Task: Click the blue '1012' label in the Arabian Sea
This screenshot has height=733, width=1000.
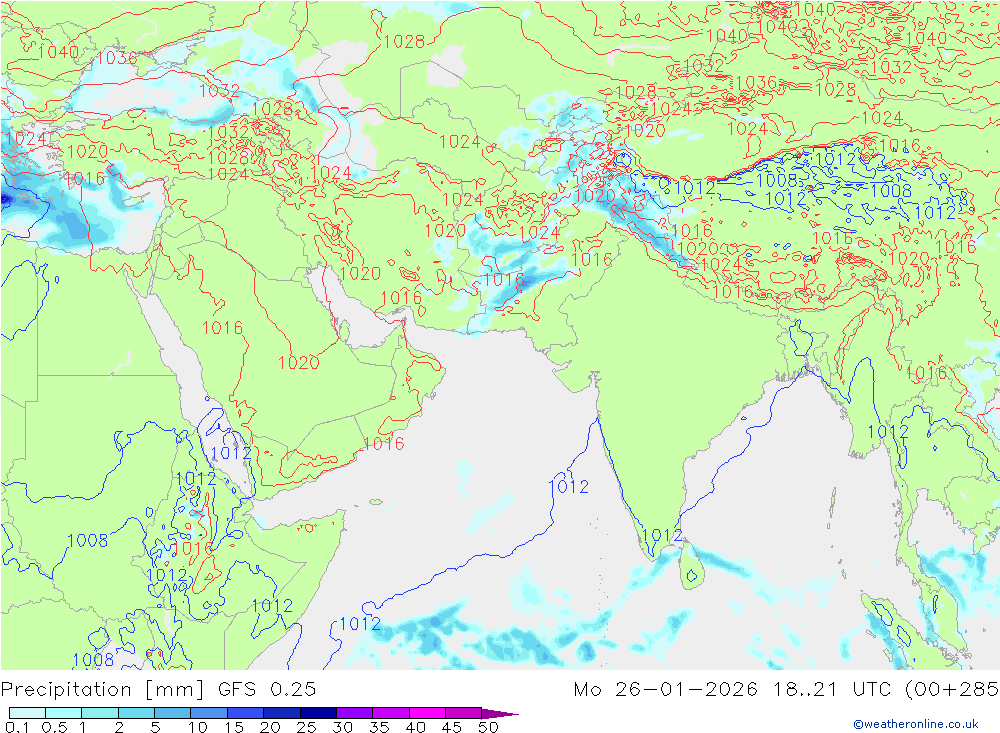Action: [x=569, y=486]
